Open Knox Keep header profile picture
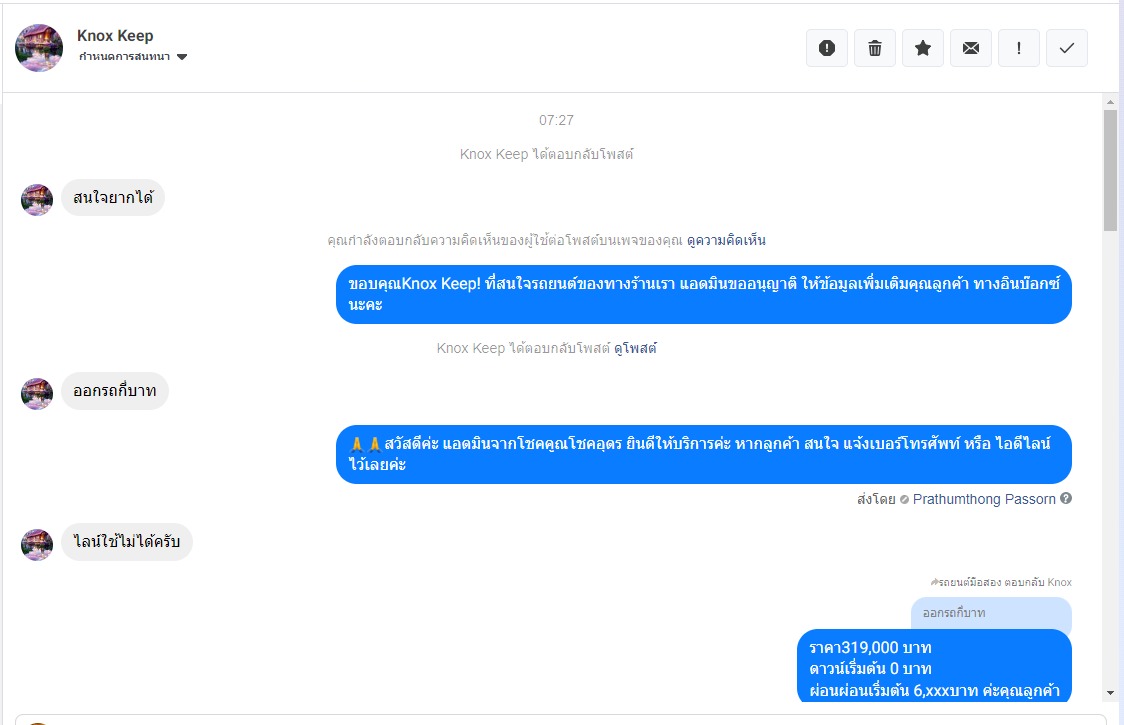1124x725 pixels. 39,47
